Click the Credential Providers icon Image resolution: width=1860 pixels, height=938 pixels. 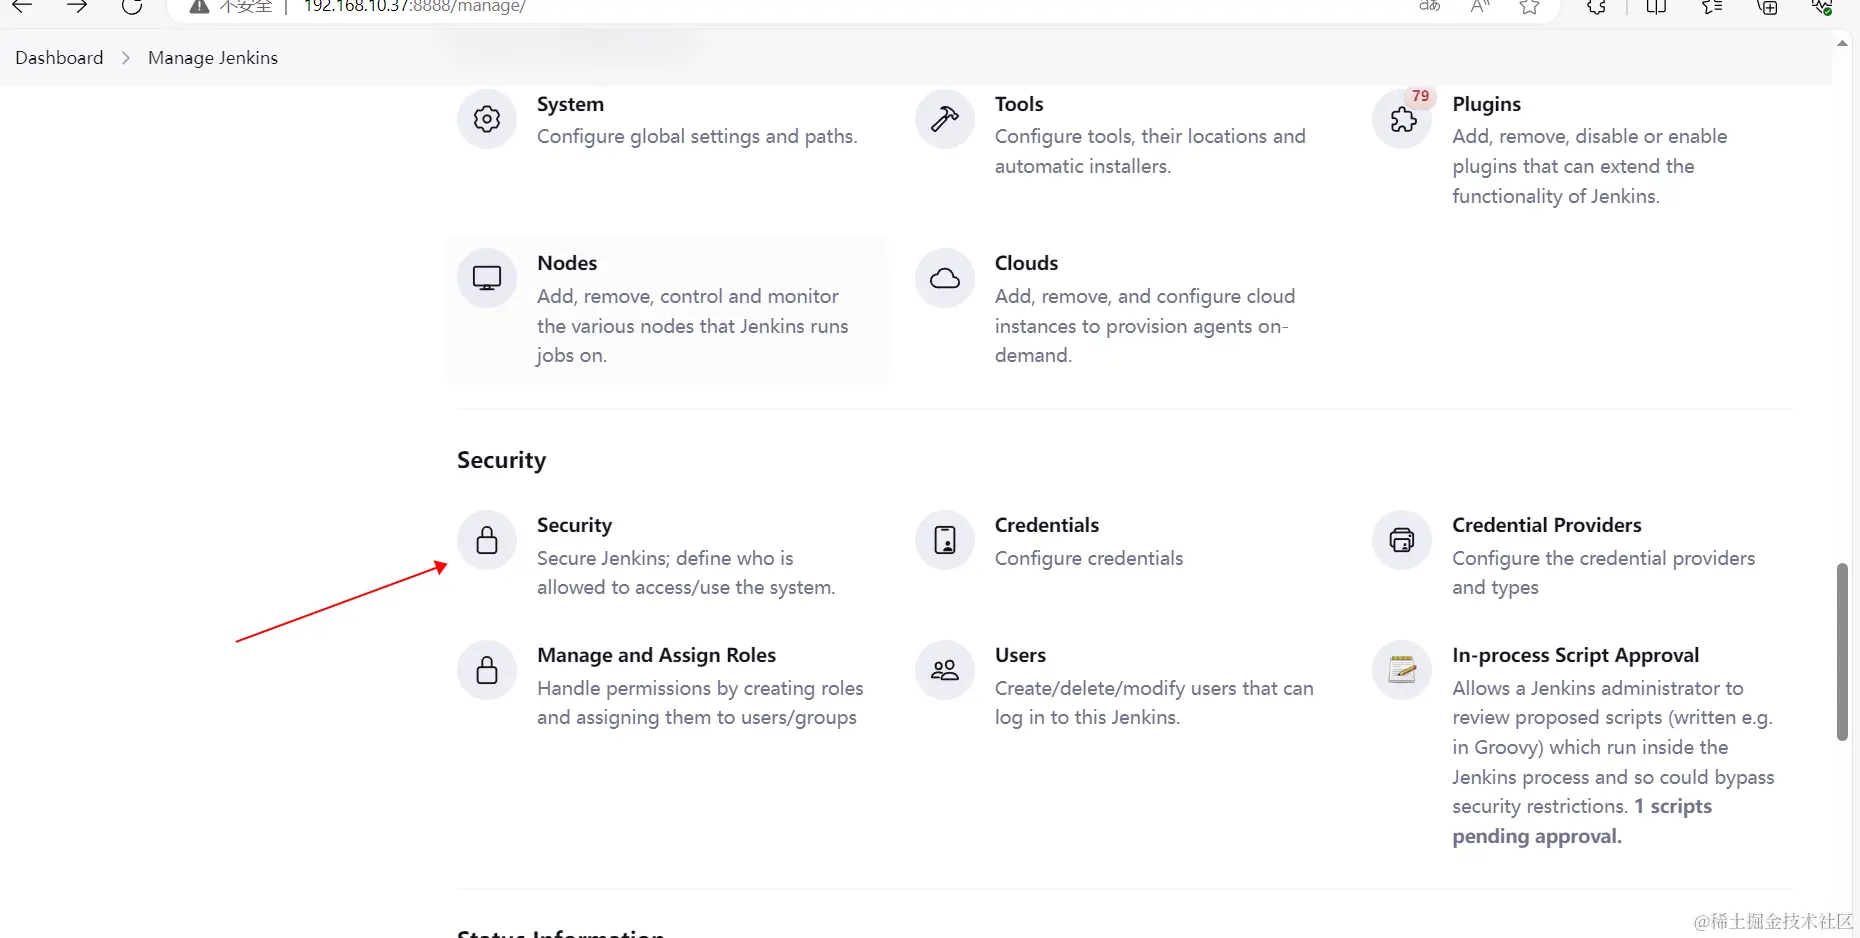[1402, 540]
